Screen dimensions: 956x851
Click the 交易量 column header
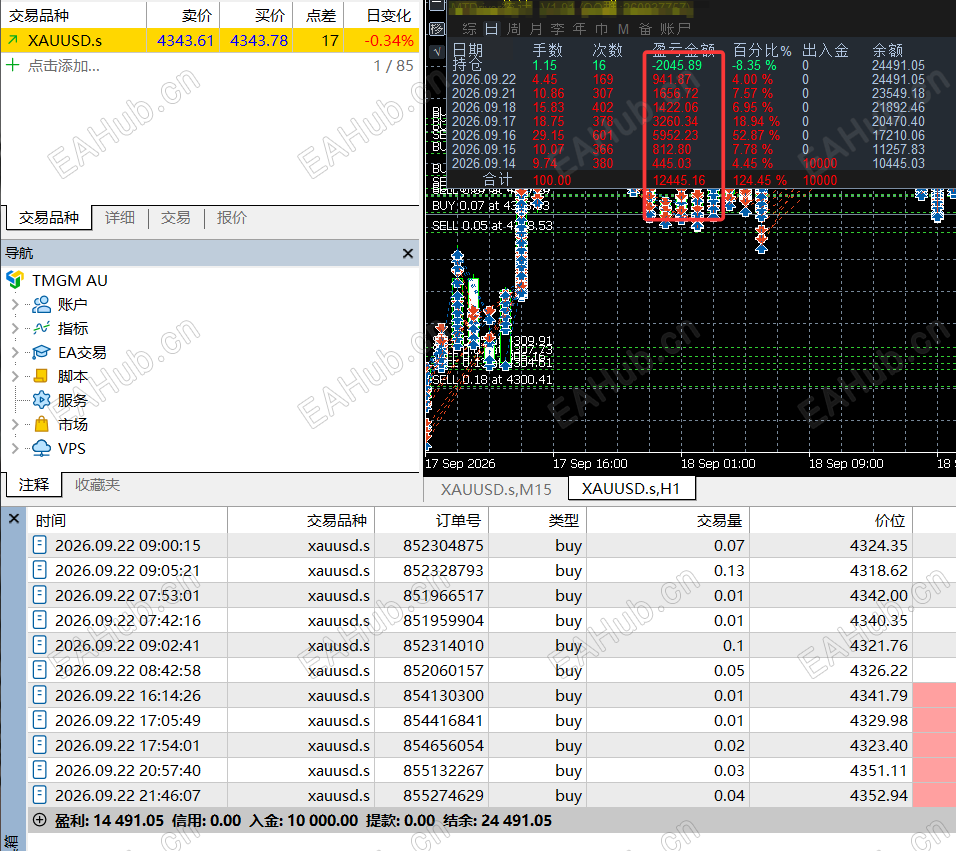click(x=668, y=521)
